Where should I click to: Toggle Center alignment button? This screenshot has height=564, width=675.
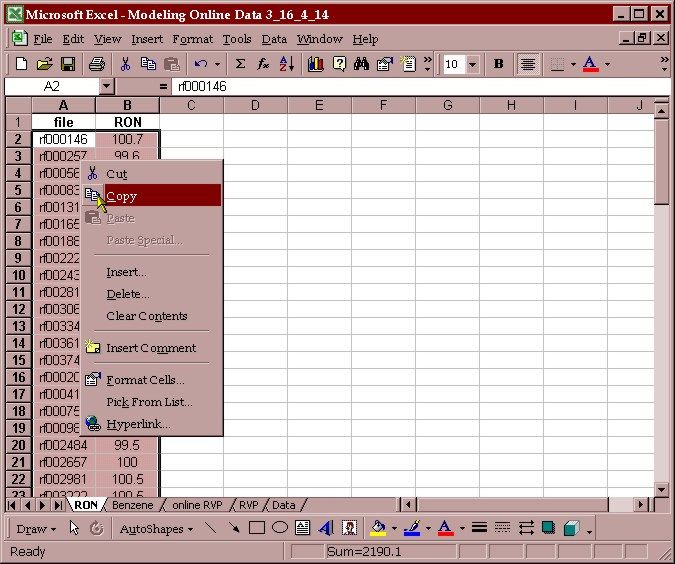tap(528, 64)
